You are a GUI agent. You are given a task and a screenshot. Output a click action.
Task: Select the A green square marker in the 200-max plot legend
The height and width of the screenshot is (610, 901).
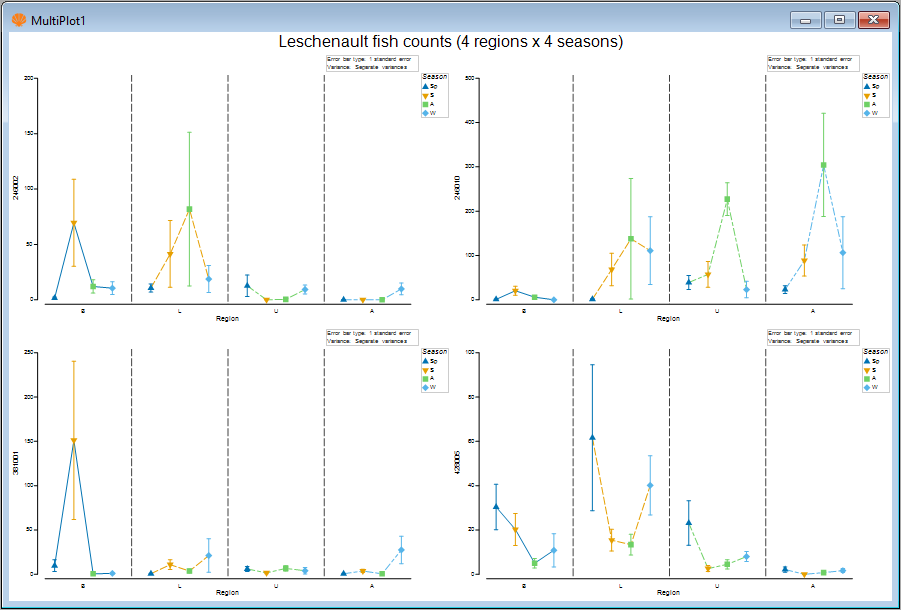pyautogui.click(x=426, y=105)
